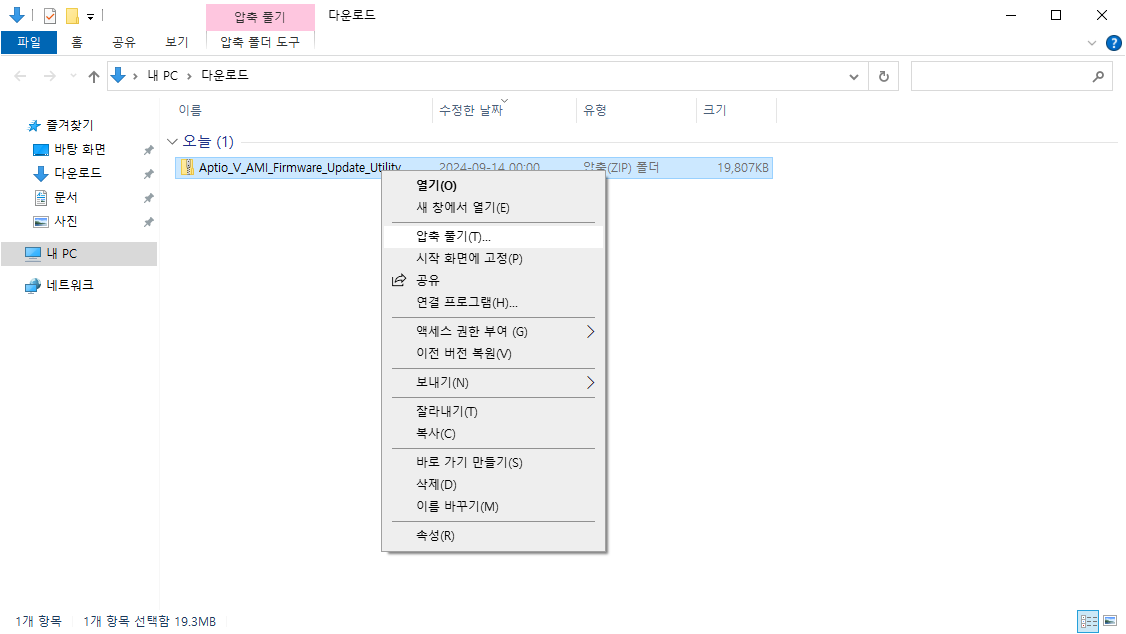Click the blue Help question mark icon
Image resolution: width=1126 pixels, height=634 pixels.
coord(1114,42)
